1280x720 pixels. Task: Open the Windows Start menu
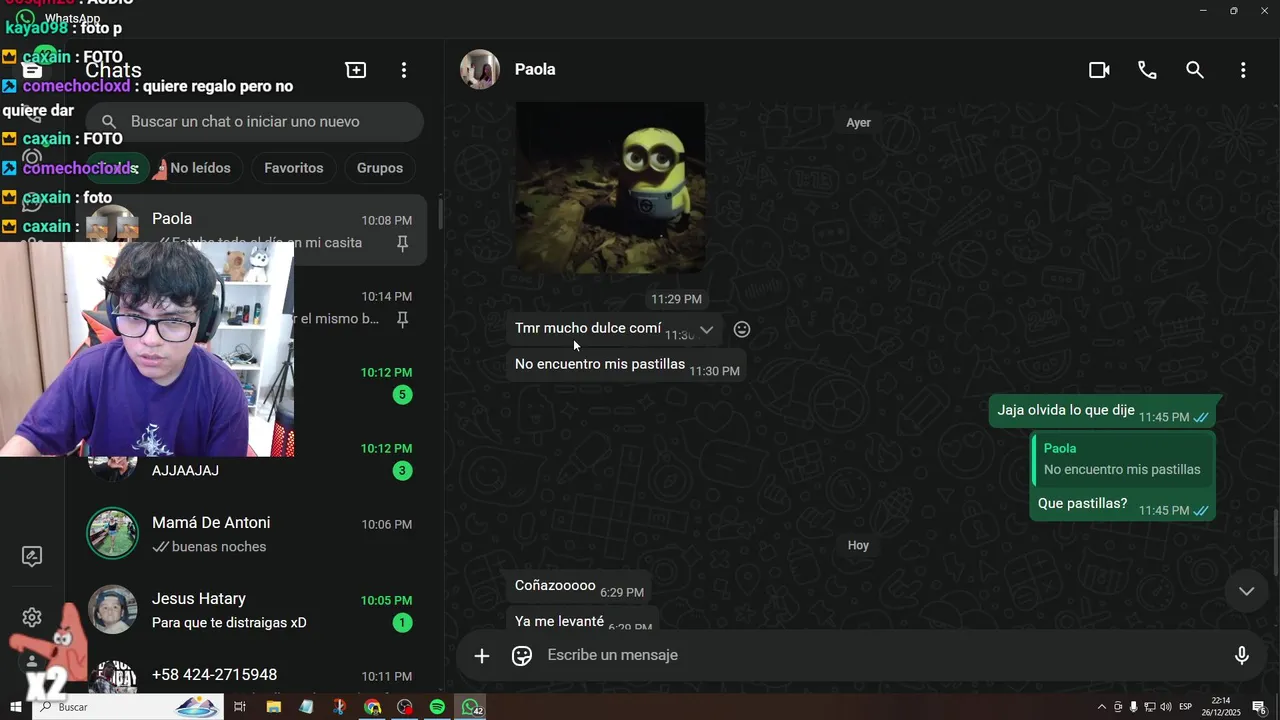[x=15, y=707]
